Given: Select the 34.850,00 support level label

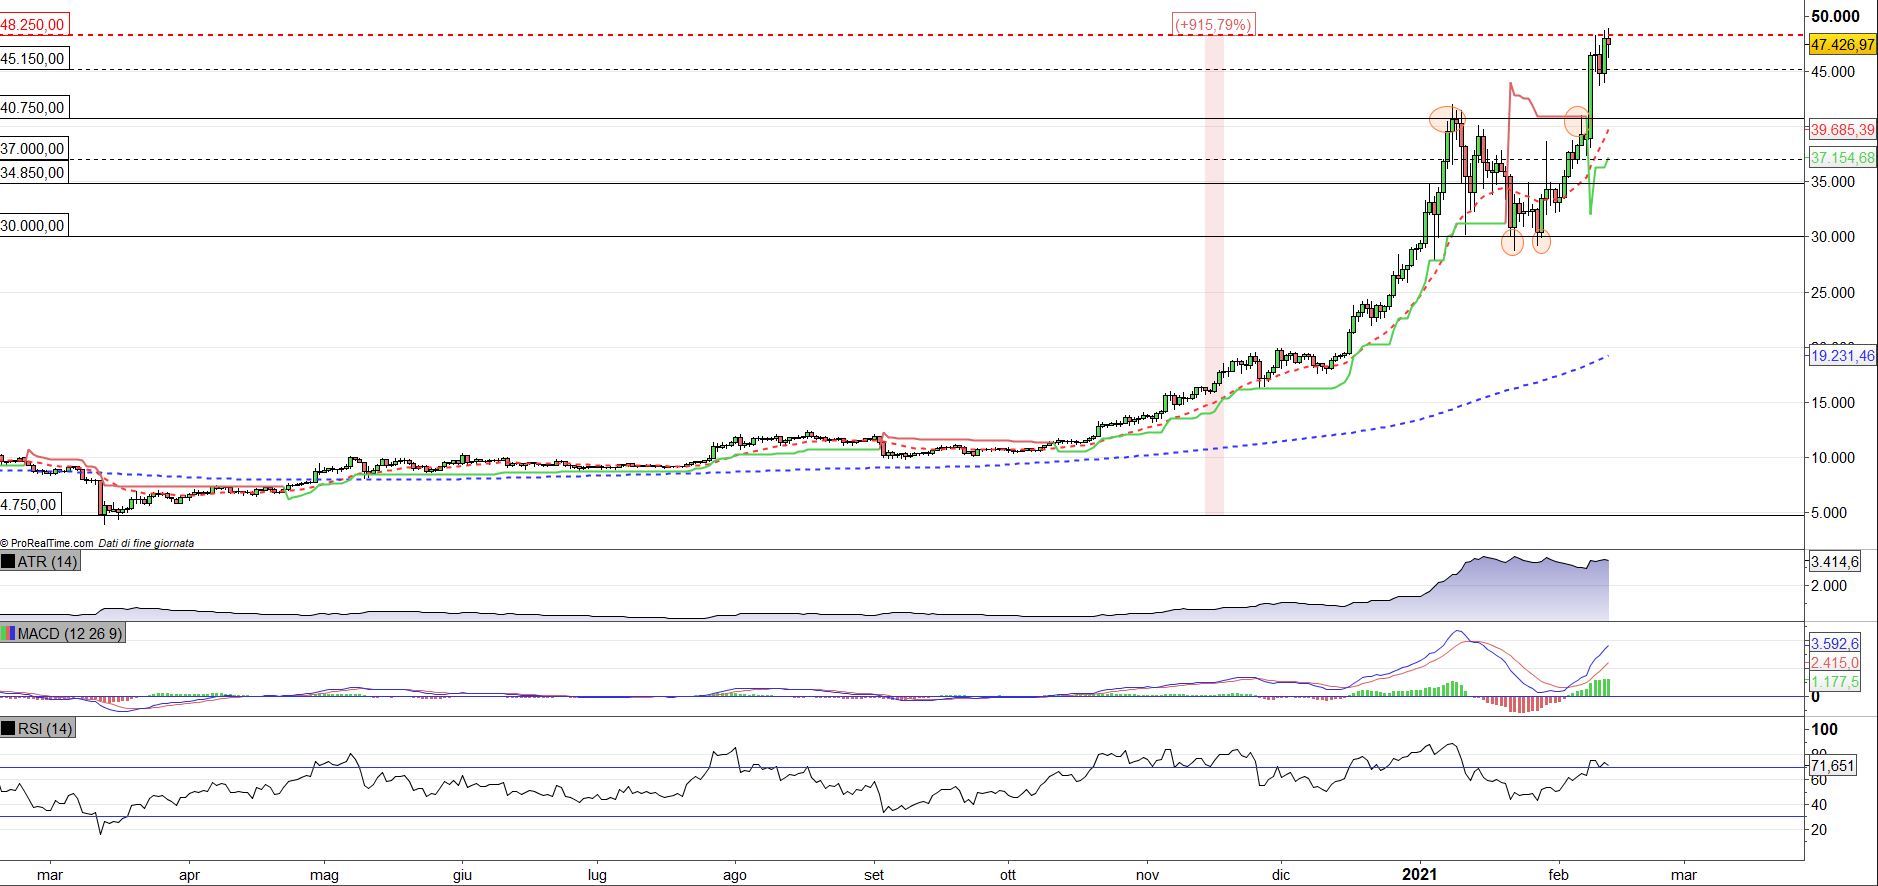Looking at the screenshot, I should (33, 173).
